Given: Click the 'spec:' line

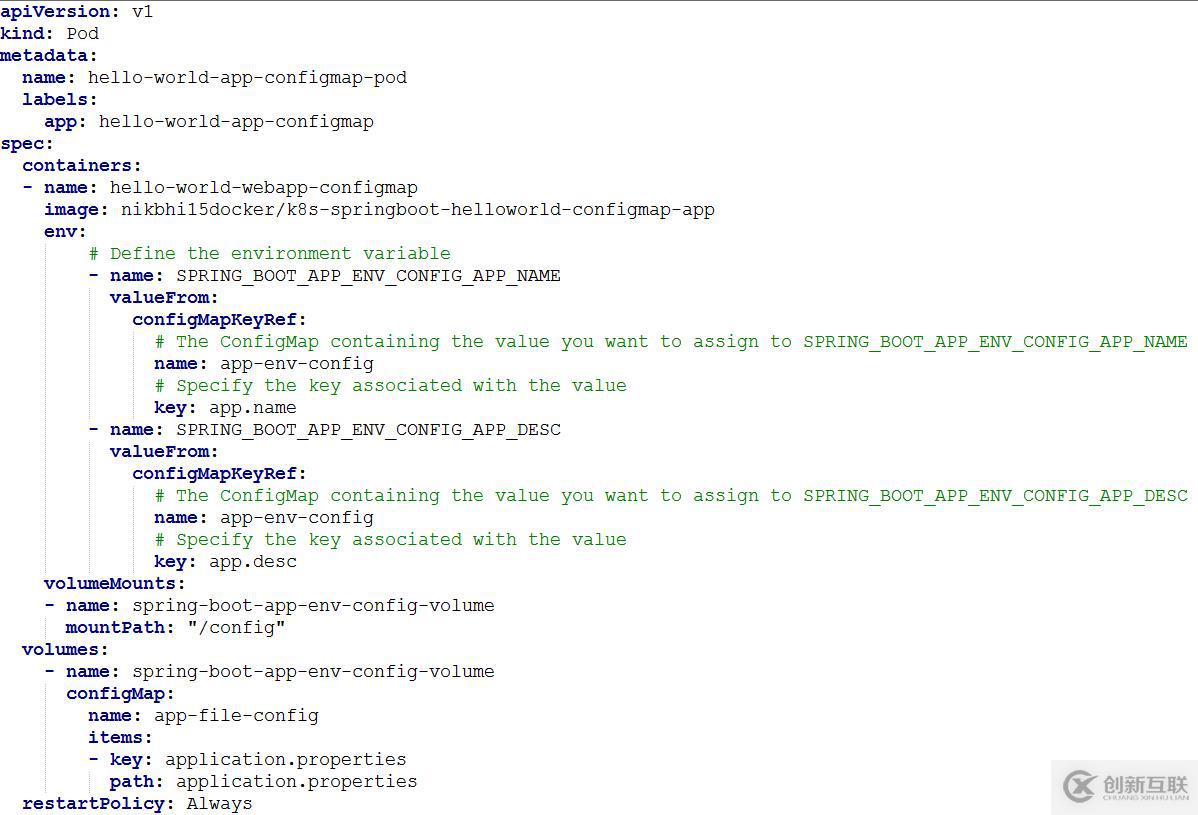Looking at the screenshot, I should (x=27, y=144).
